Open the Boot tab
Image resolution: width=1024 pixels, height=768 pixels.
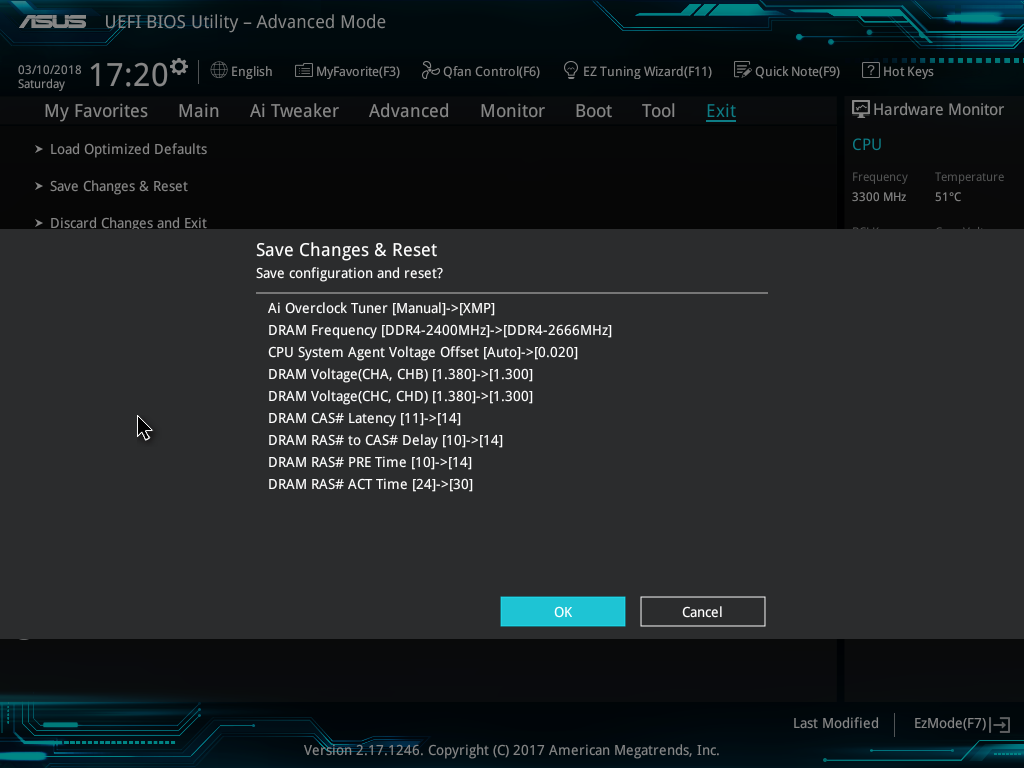point(594,110)
